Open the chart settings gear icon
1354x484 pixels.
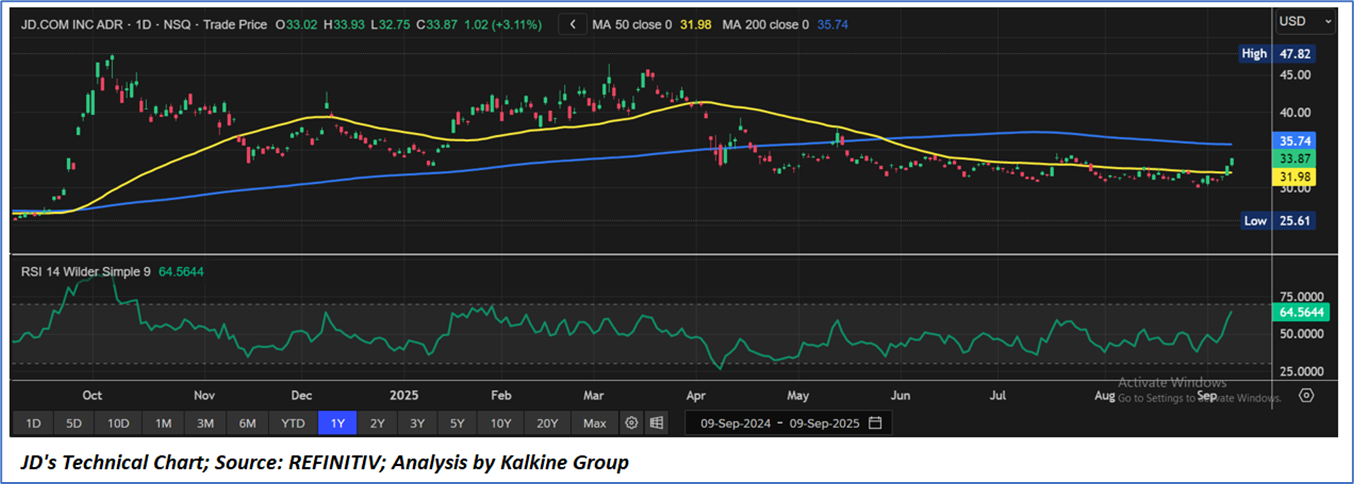point(631,423)
